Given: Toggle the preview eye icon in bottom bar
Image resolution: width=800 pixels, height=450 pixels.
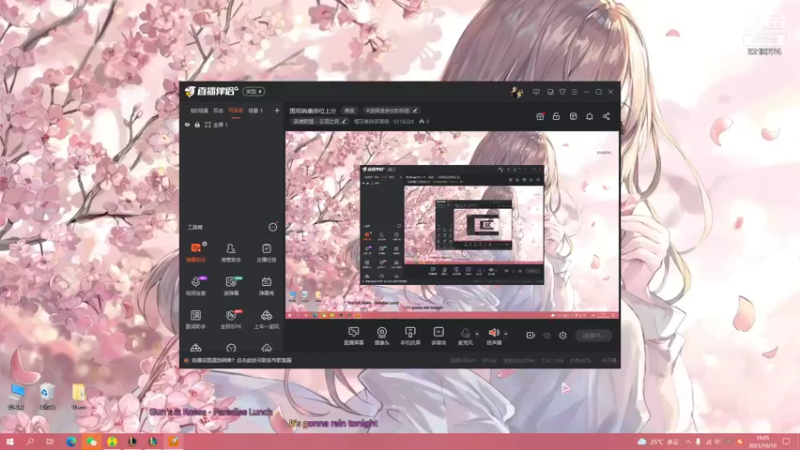Looking at the screenshot, I should pyautogui.click(x=547, y=335).
